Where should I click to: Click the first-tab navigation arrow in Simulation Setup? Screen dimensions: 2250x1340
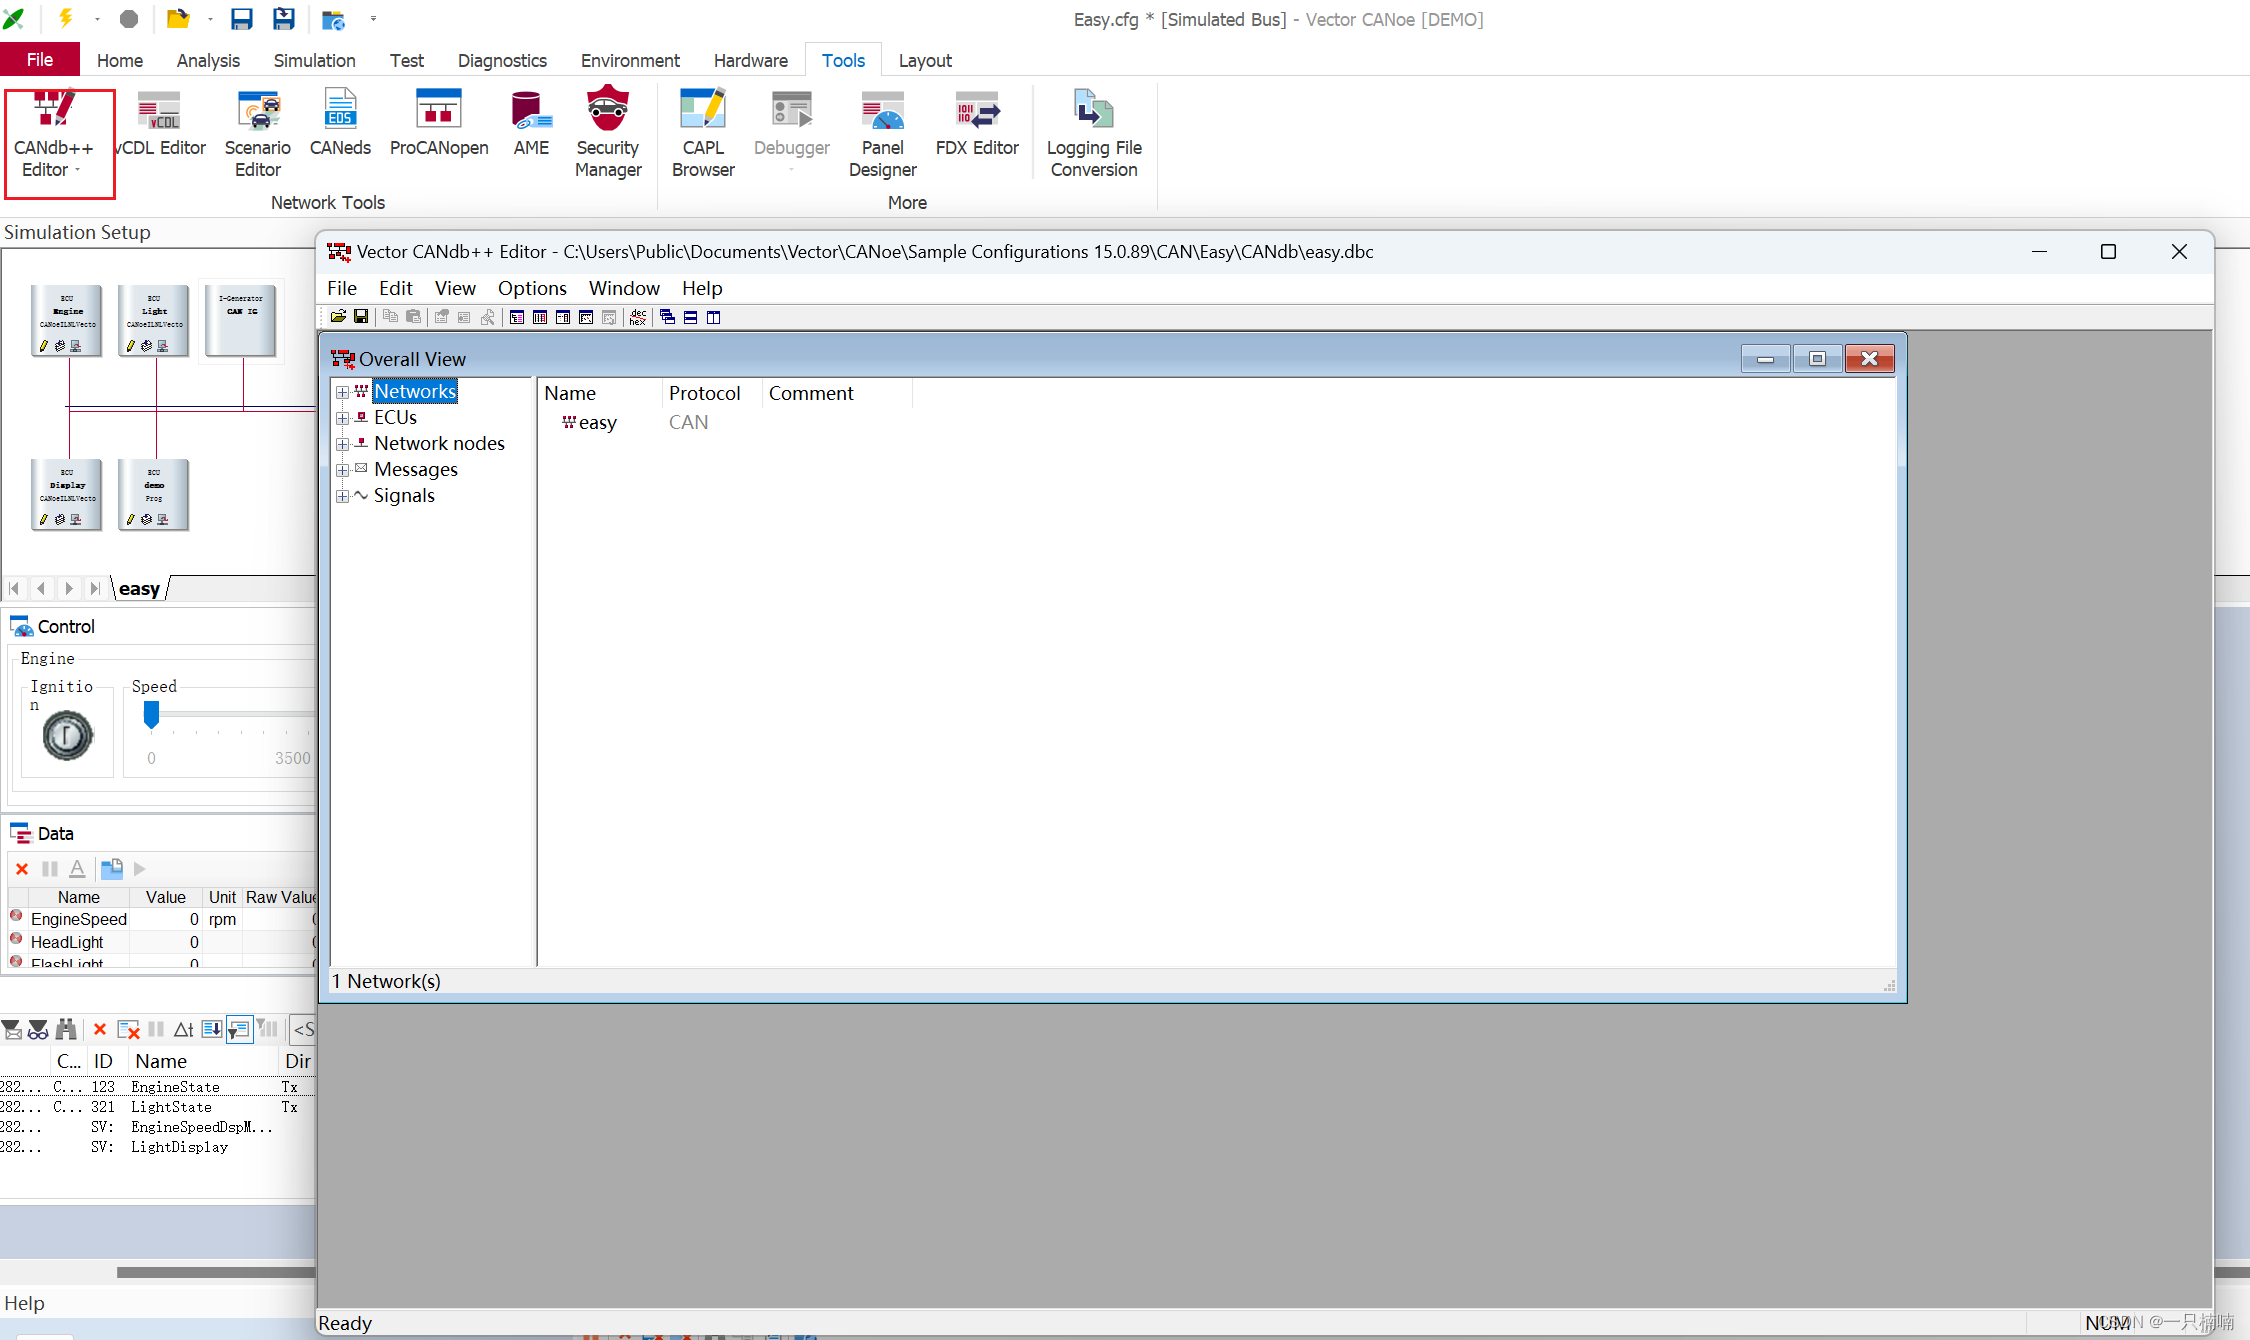pyautogui.click(x=14, y=589)
